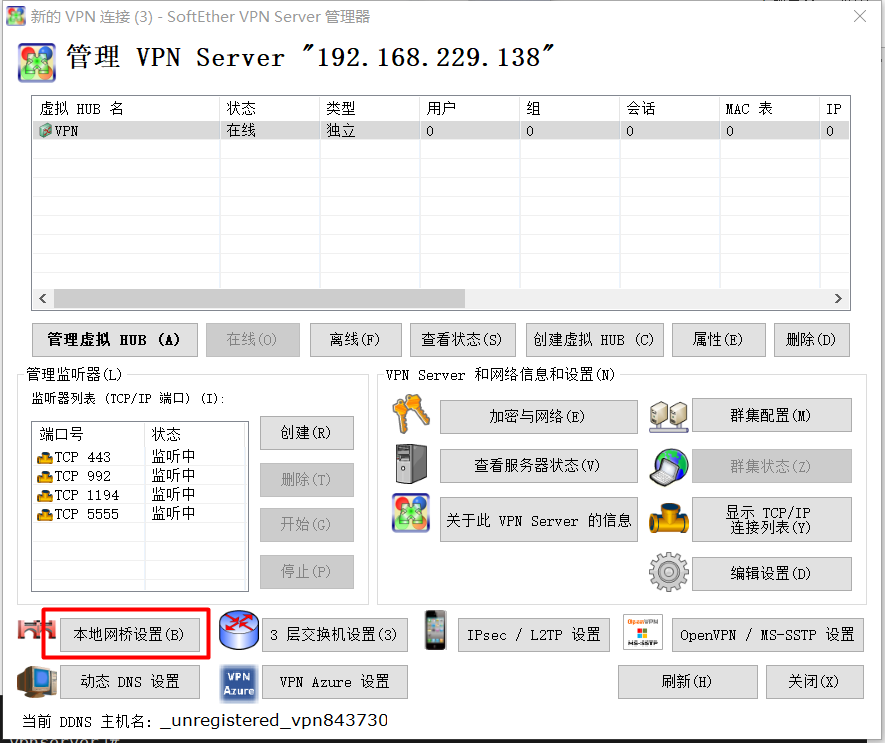885x743 pixels.
Task: Open 查看状态(S) for the hub
Action: [x=463, y=340]
